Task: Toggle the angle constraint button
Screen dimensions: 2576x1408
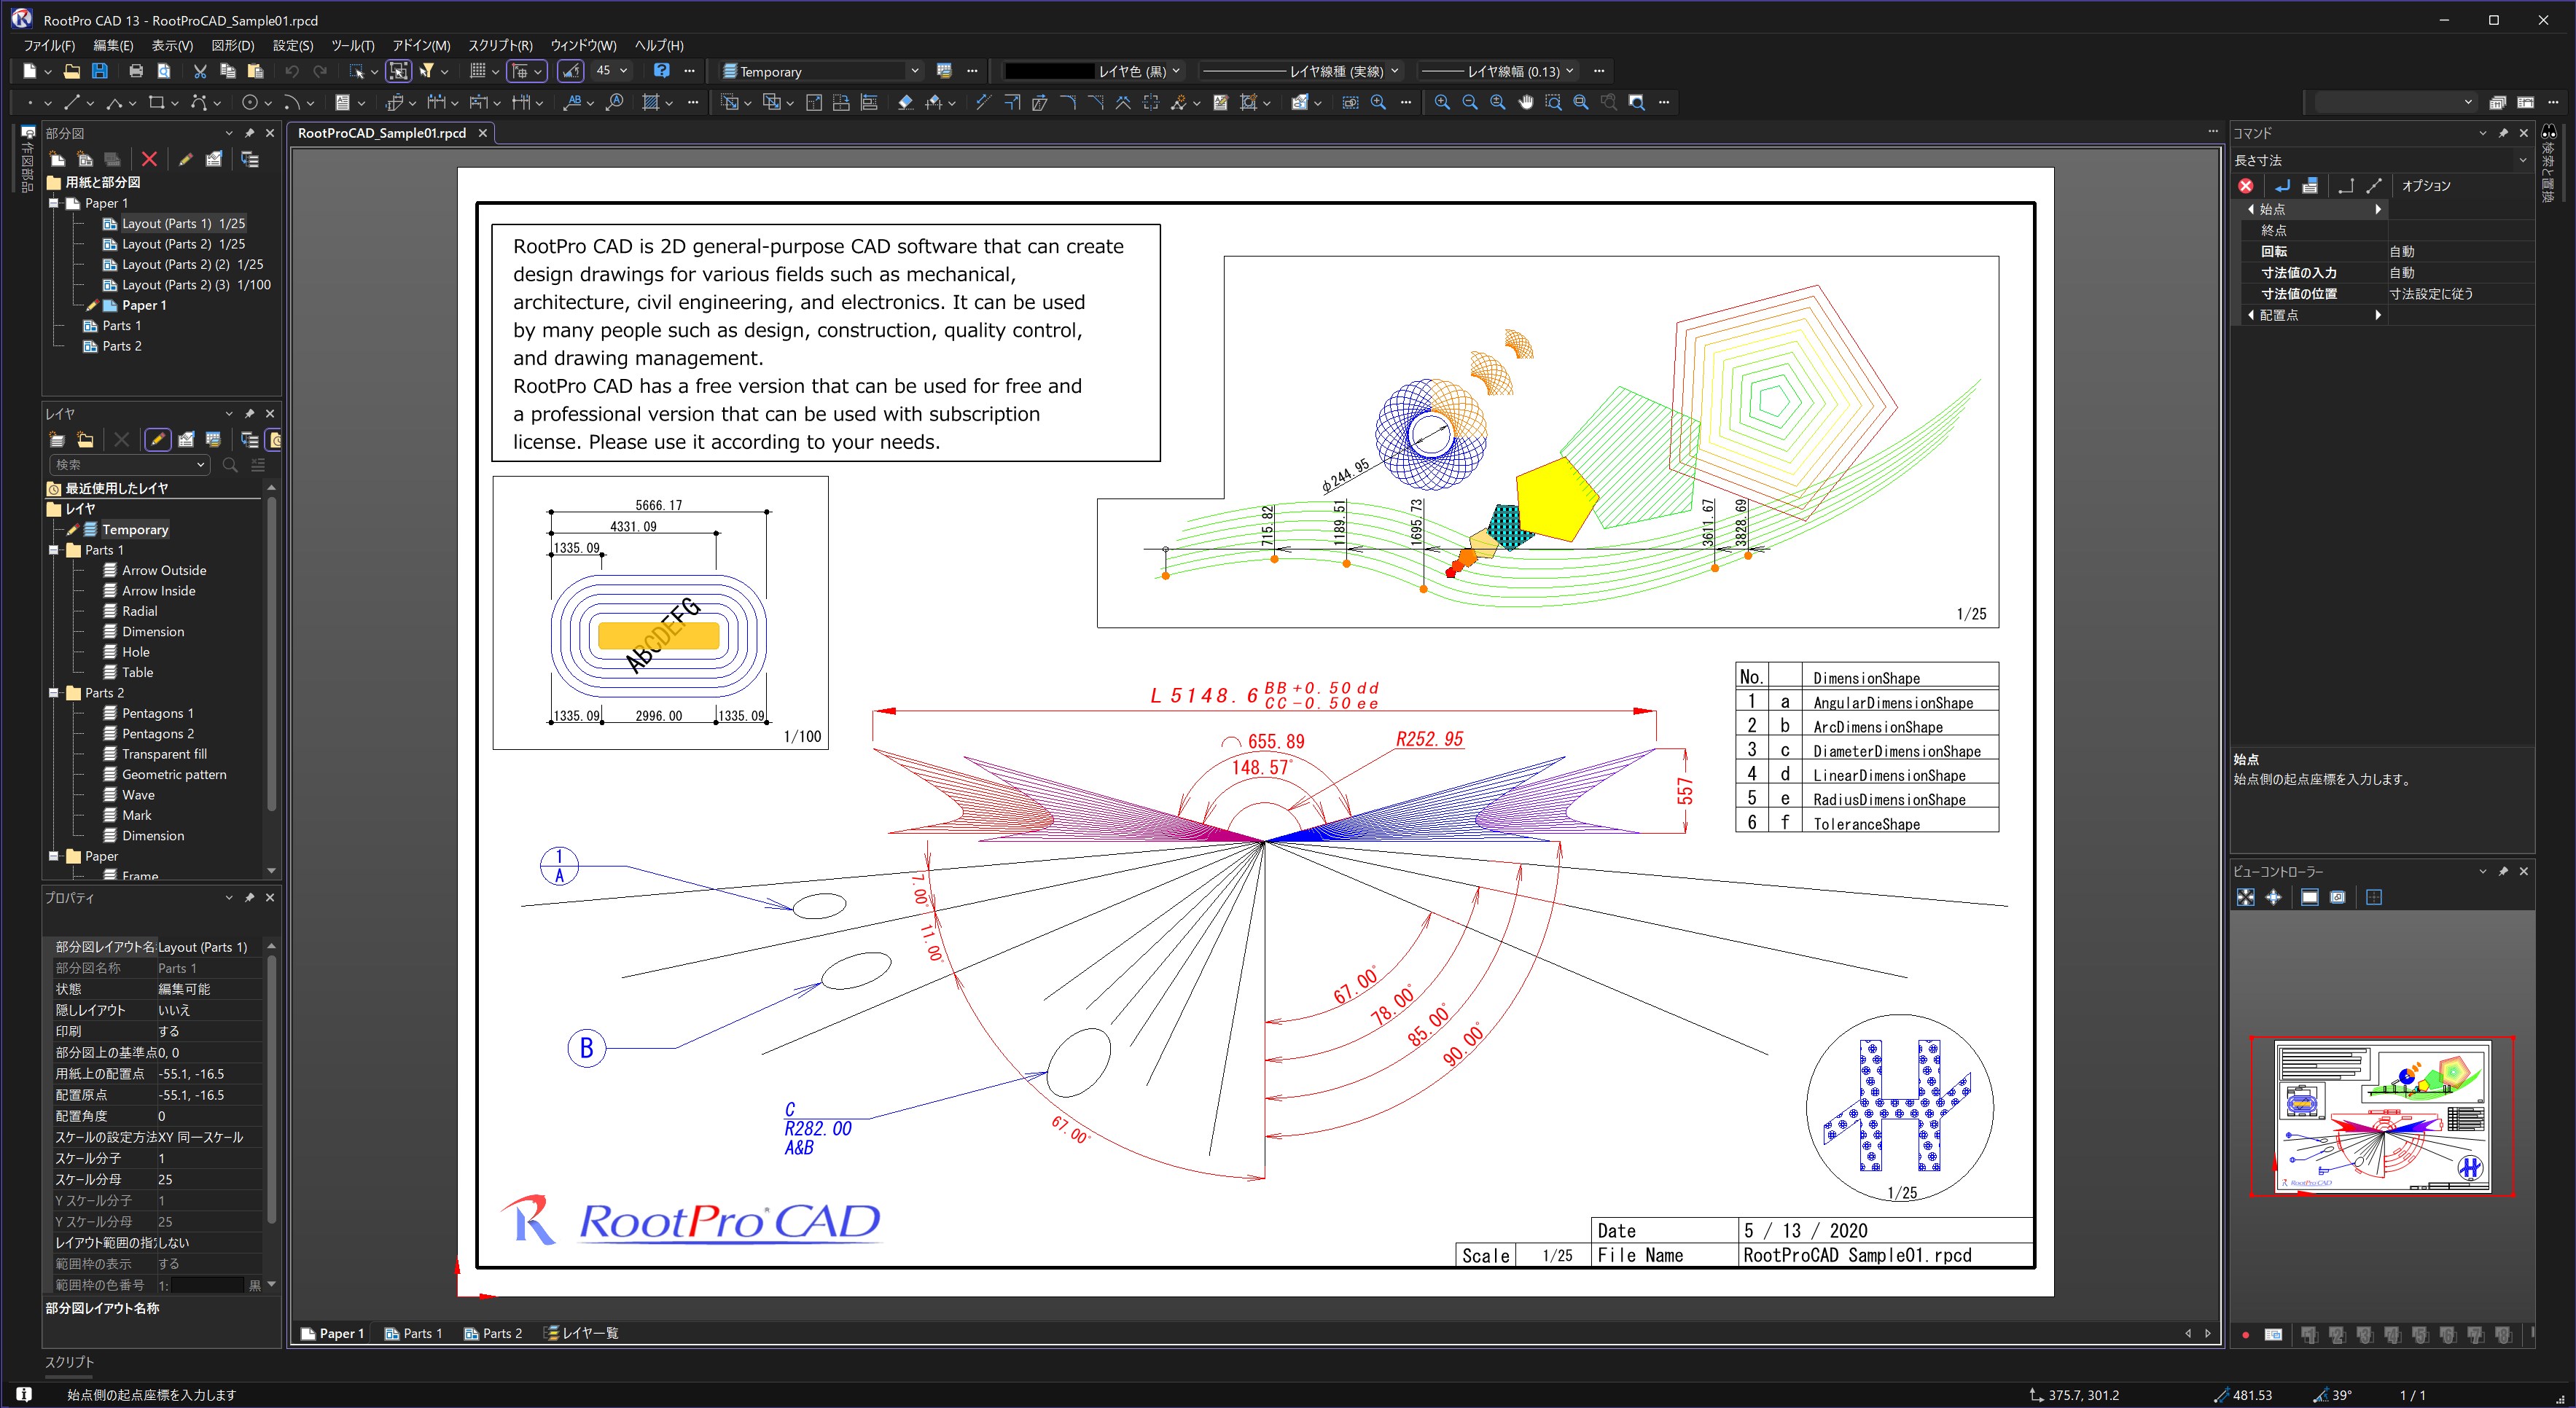Action: click(570, 71)
